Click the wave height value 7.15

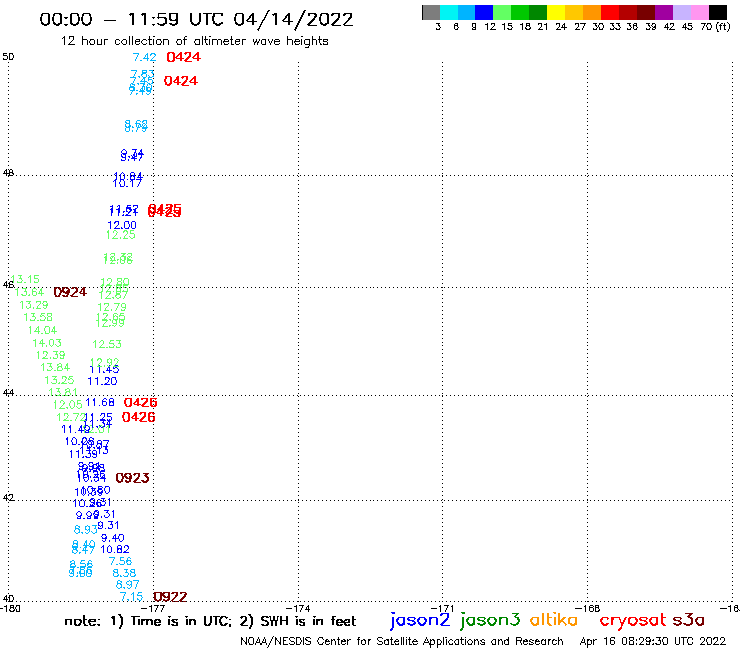click(x=131, y=597)
